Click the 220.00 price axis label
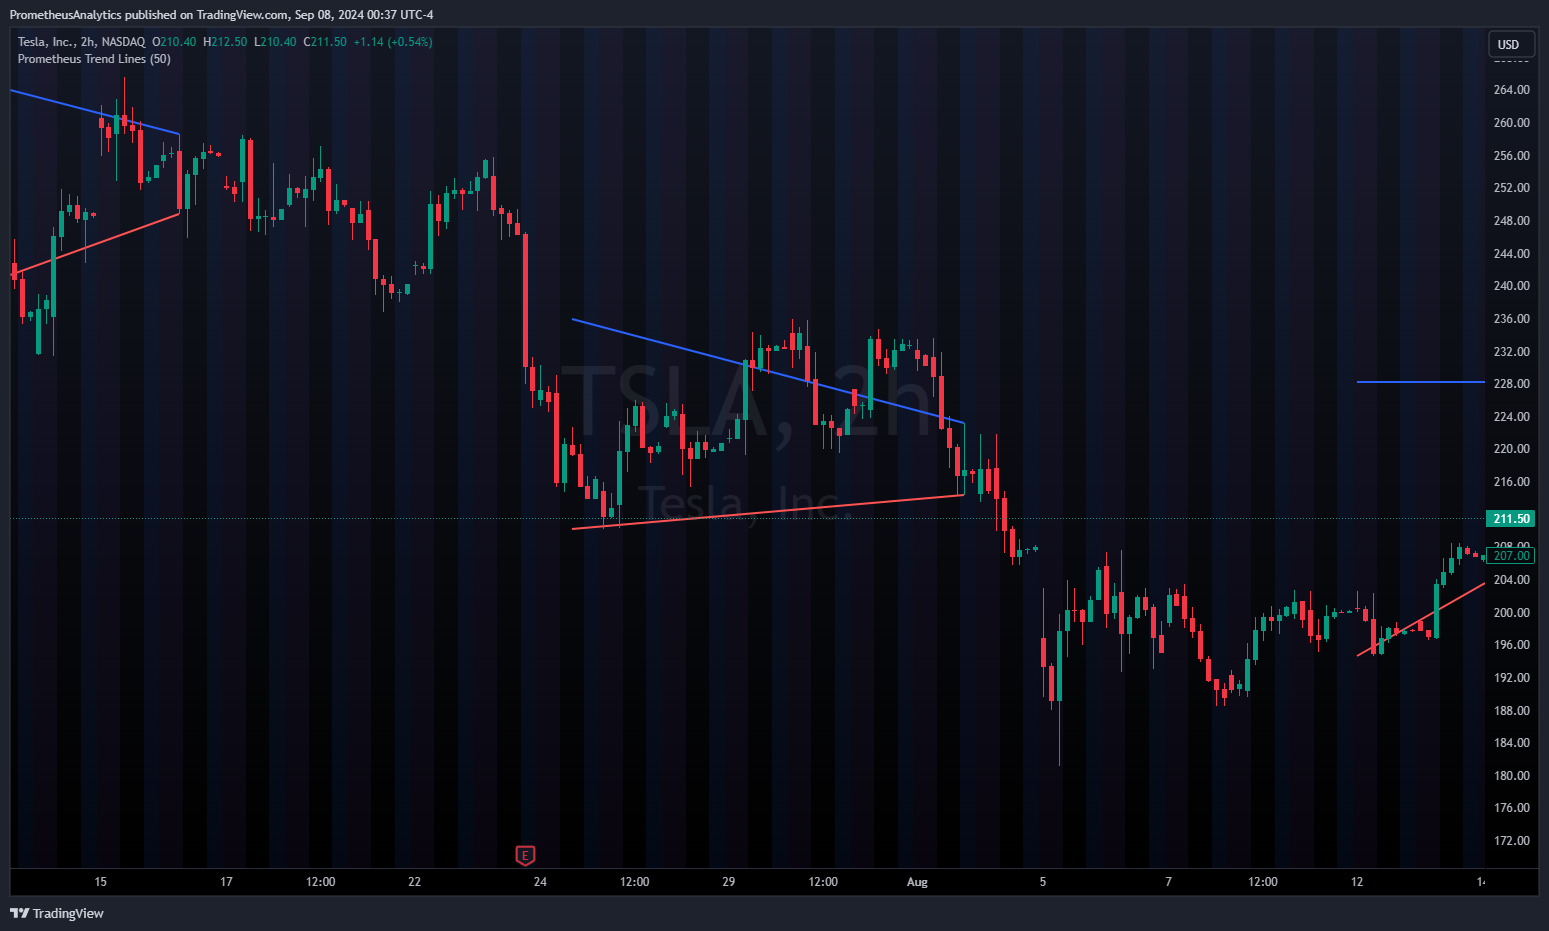1549x931 pixels. [1511, 449]
